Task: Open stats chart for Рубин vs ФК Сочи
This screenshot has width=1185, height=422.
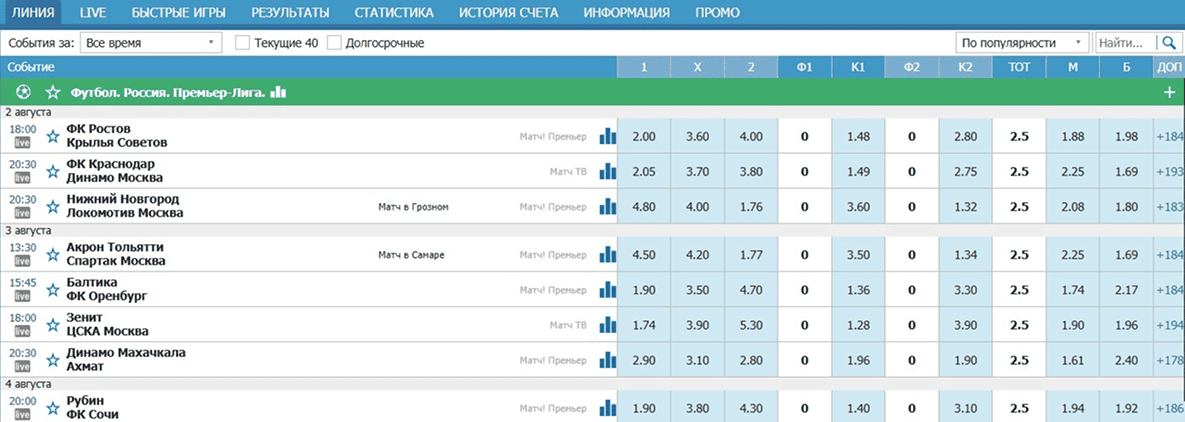Action: [x=607, y=407]
